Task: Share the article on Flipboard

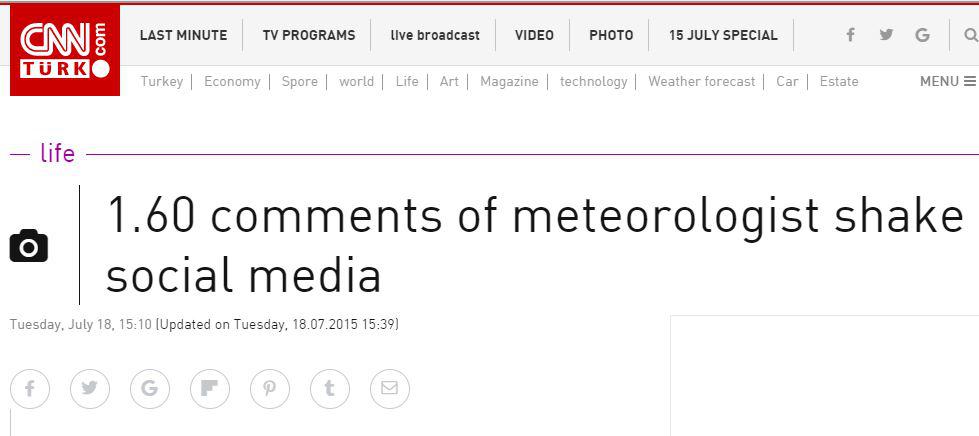Action: (210, 389)
